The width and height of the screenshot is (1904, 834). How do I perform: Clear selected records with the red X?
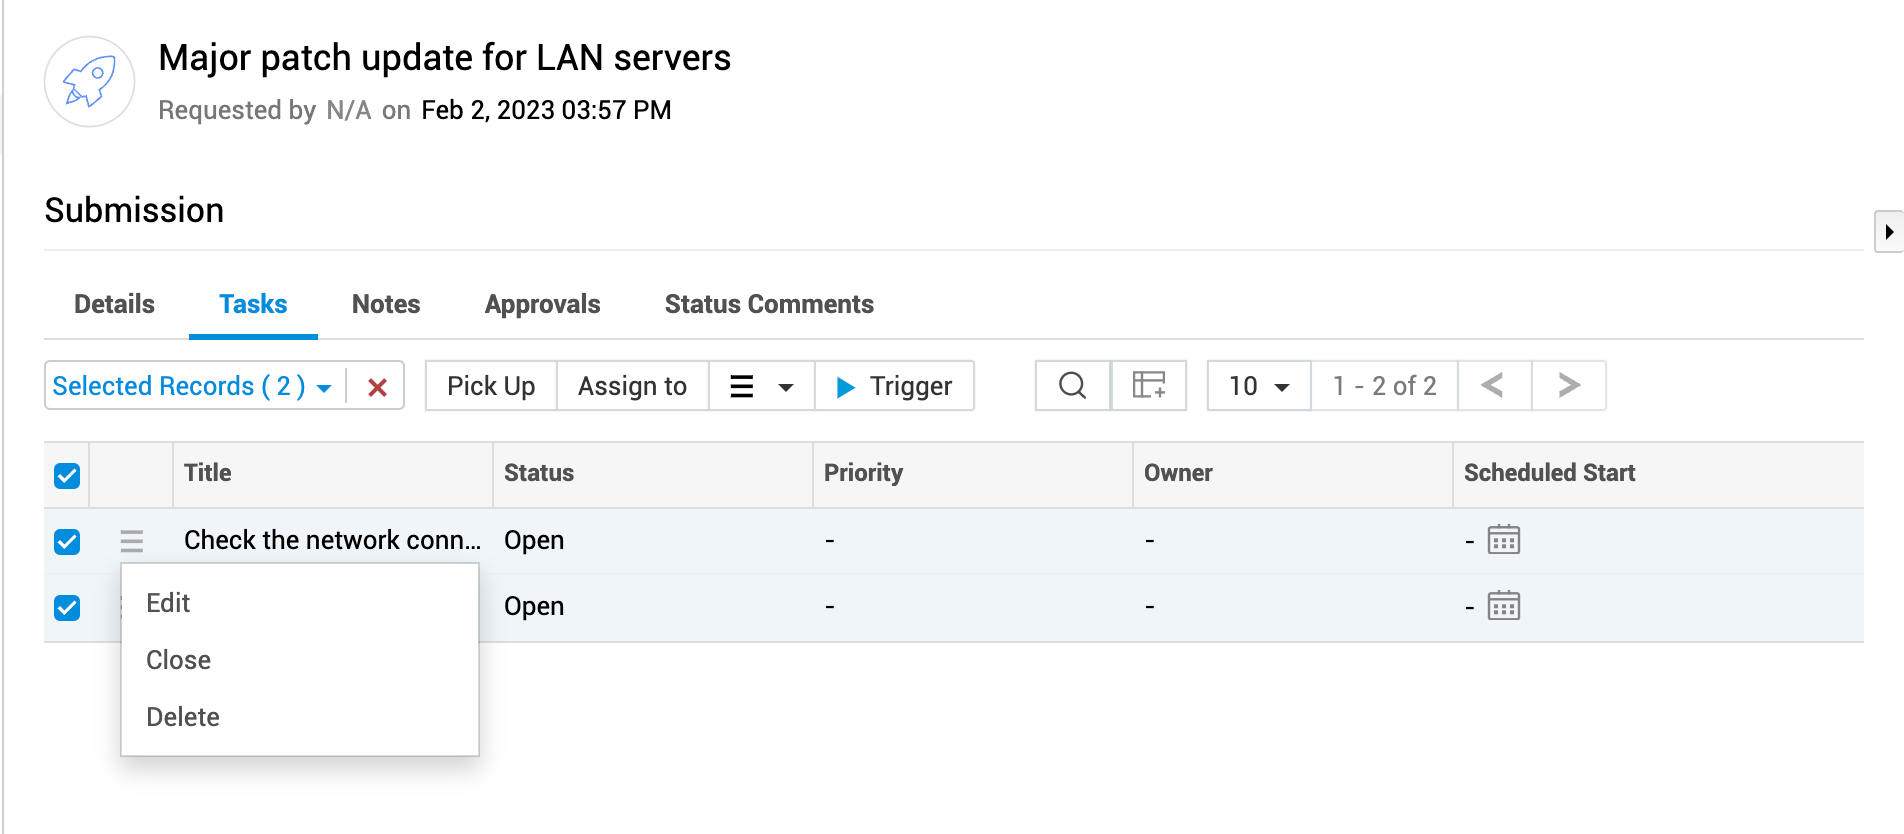pyautogui.click(x=377, y=387)
